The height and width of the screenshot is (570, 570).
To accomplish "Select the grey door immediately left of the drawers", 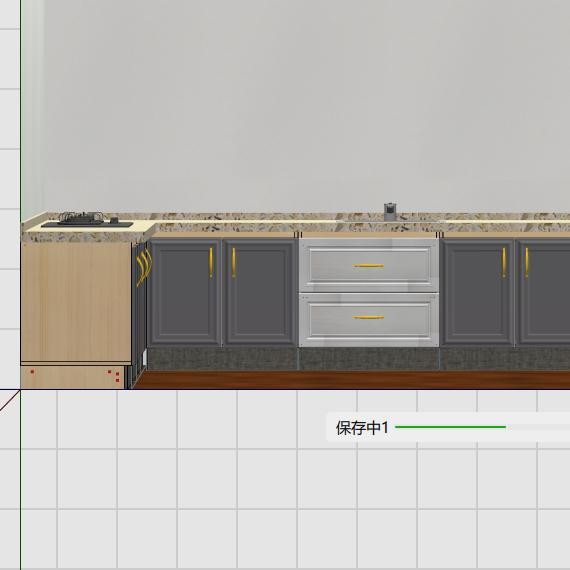I will [260, 292].
